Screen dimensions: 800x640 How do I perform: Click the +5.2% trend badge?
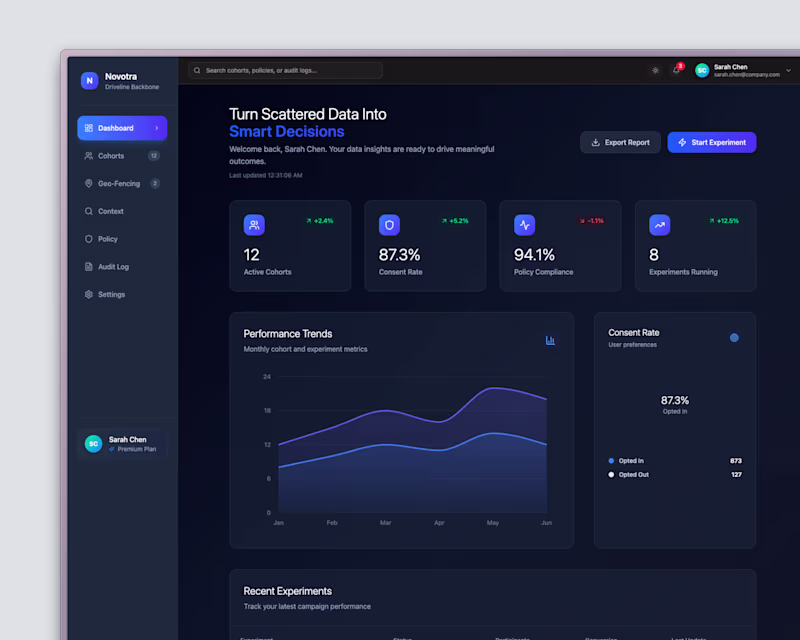click(455, 221)
